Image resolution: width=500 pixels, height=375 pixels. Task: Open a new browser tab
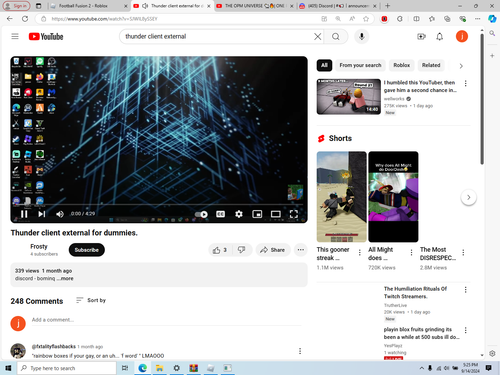pyautogui.click(x=387, y=6)
